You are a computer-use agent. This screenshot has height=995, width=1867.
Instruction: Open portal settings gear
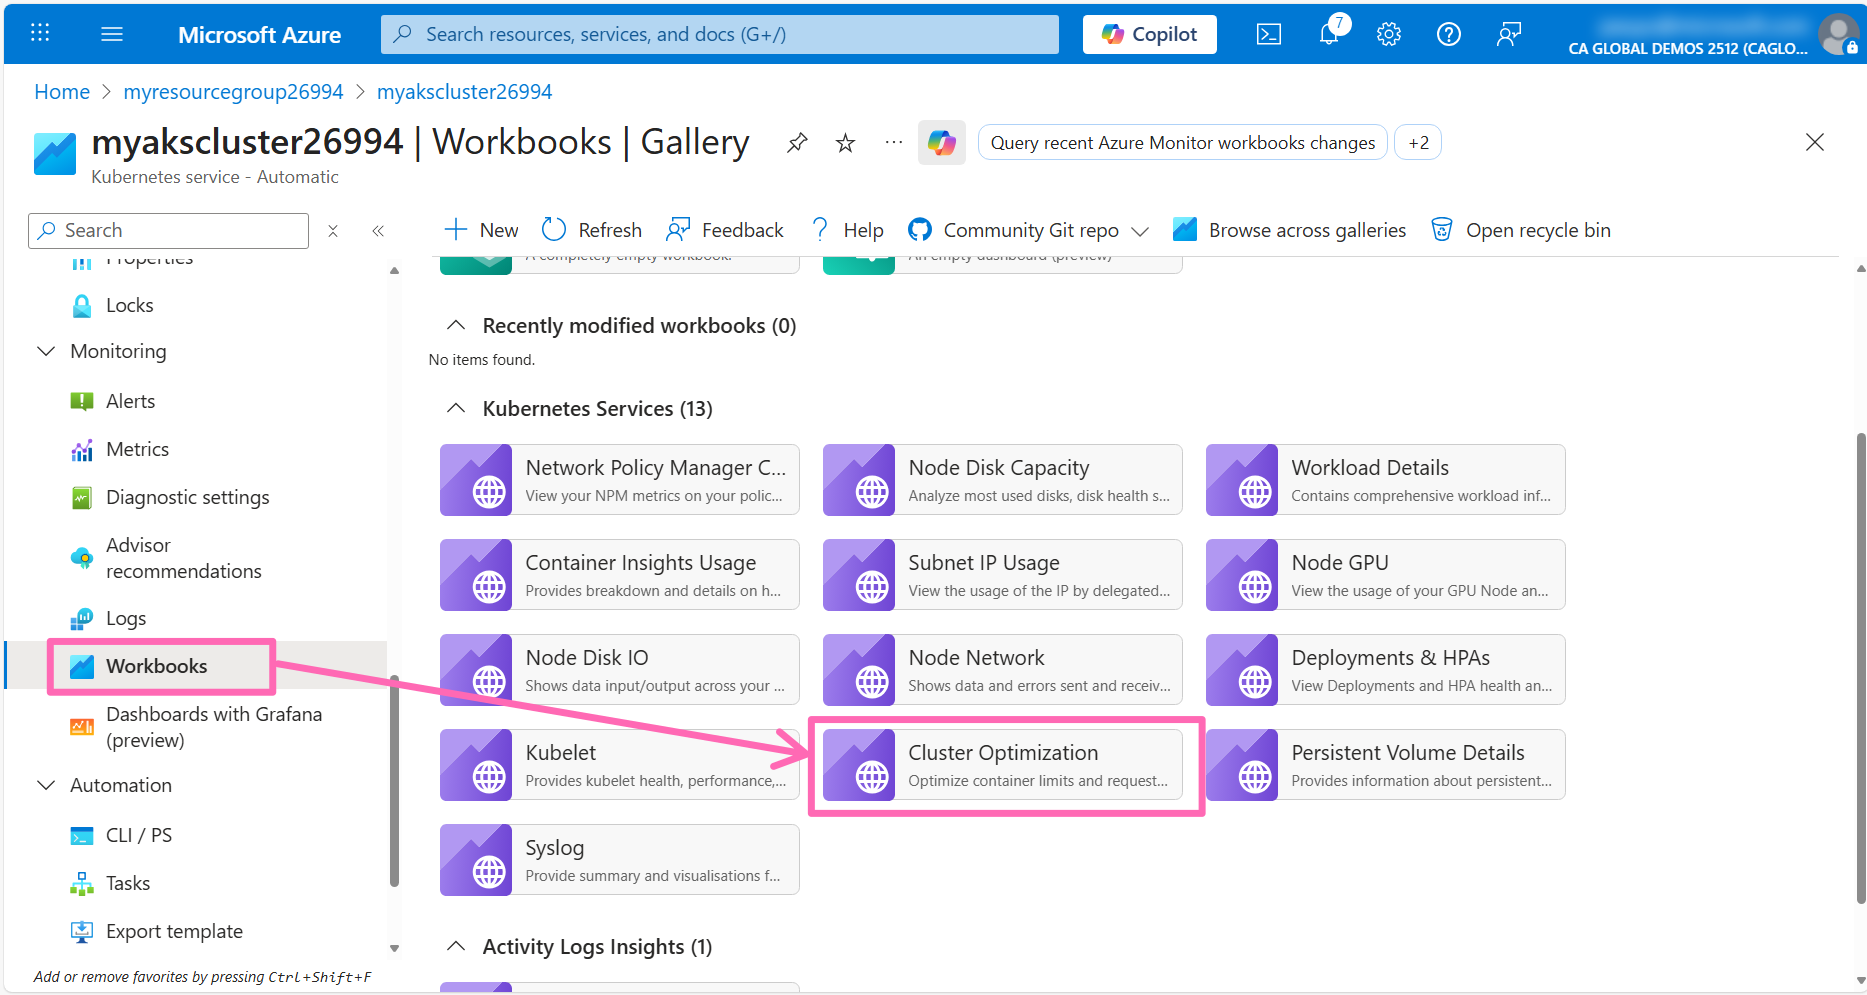coord(1388,34)
